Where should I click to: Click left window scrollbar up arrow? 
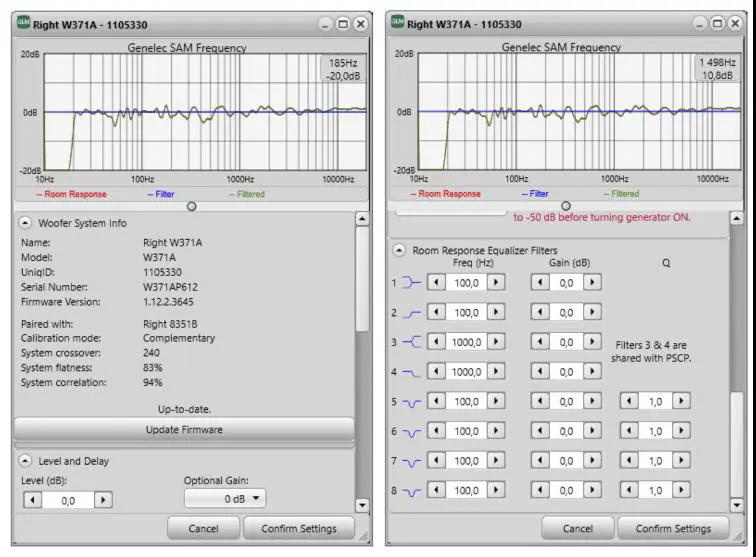click(x=362, y=219)
